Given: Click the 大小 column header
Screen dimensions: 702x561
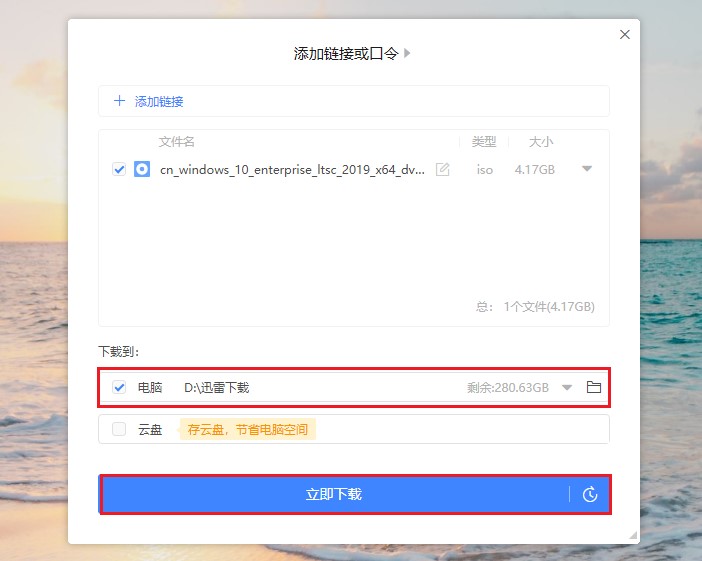Looking at the screenshot, I should coord(541,142).
